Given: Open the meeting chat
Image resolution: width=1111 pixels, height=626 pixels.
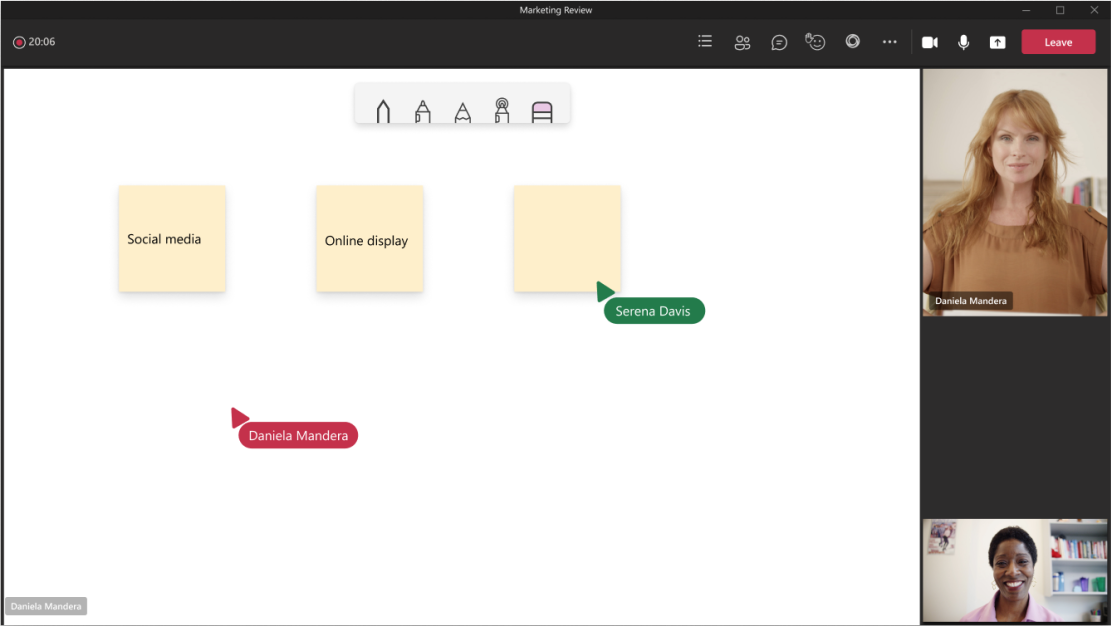Looking at the screenshot, I should coord(779,42).
